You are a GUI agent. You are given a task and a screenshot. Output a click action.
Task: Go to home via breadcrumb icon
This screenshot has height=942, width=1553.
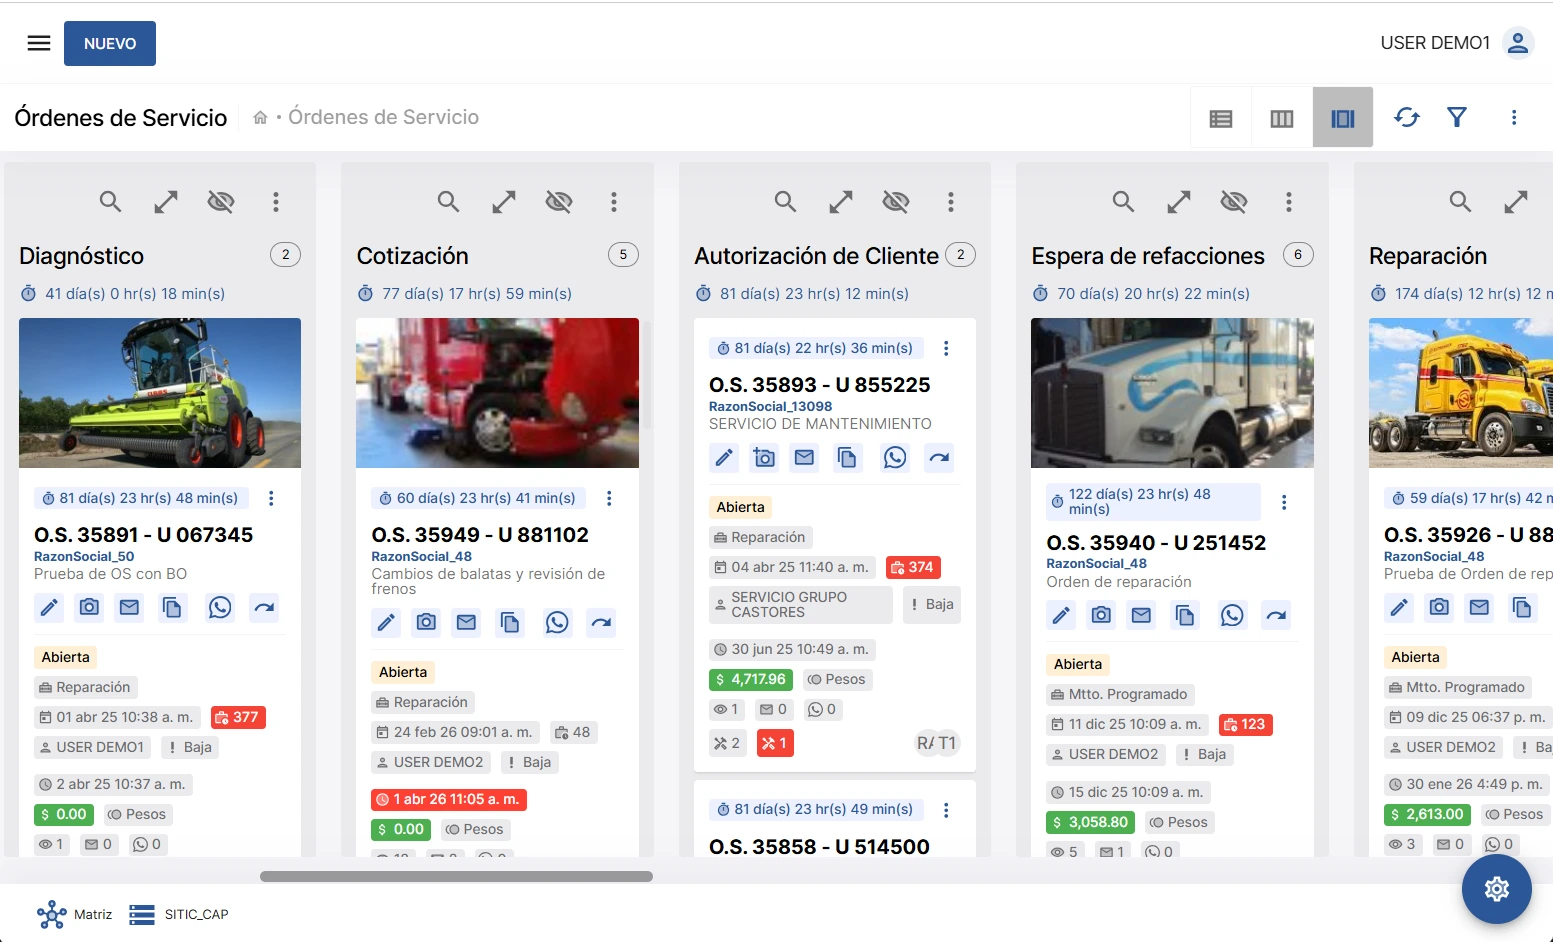pyautogui.click(x=260, y=118)
